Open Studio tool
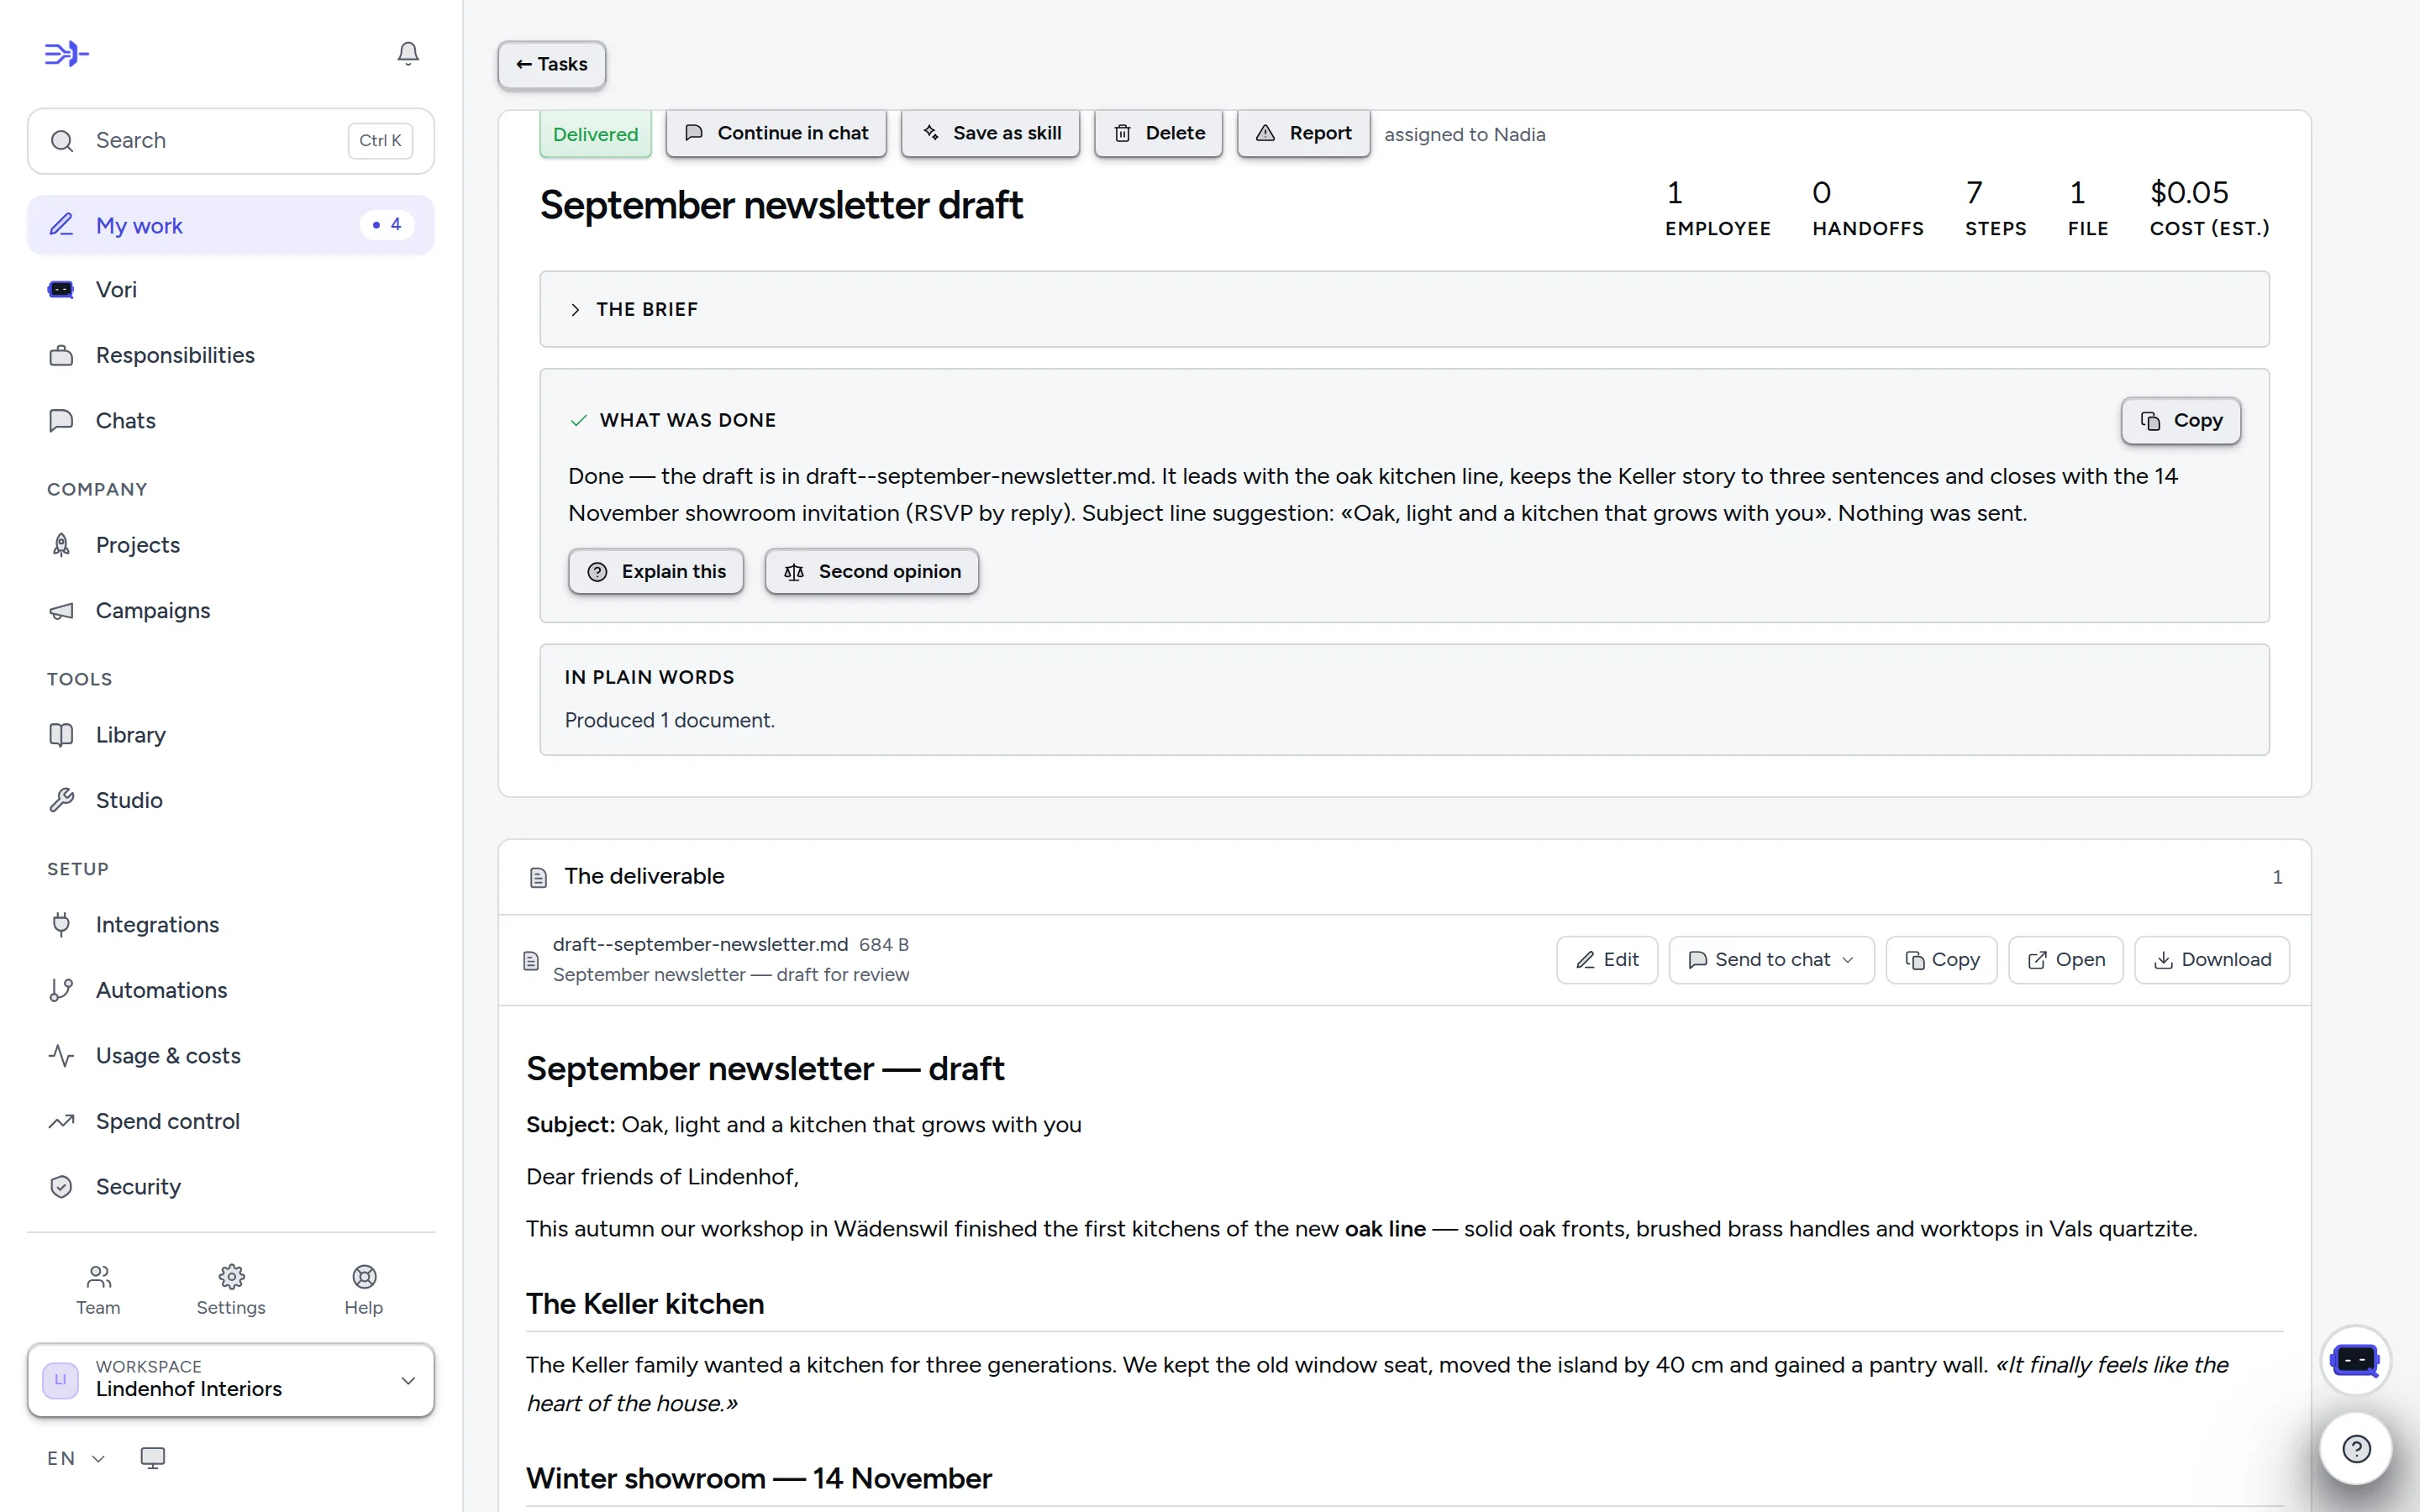Screen dimensions: 2420x1512 [x=231, y=800]
